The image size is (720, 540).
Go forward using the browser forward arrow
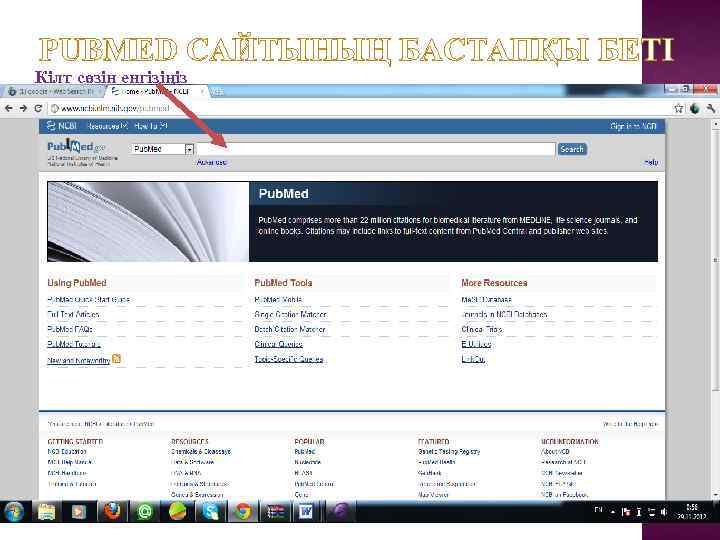(23, 108)
